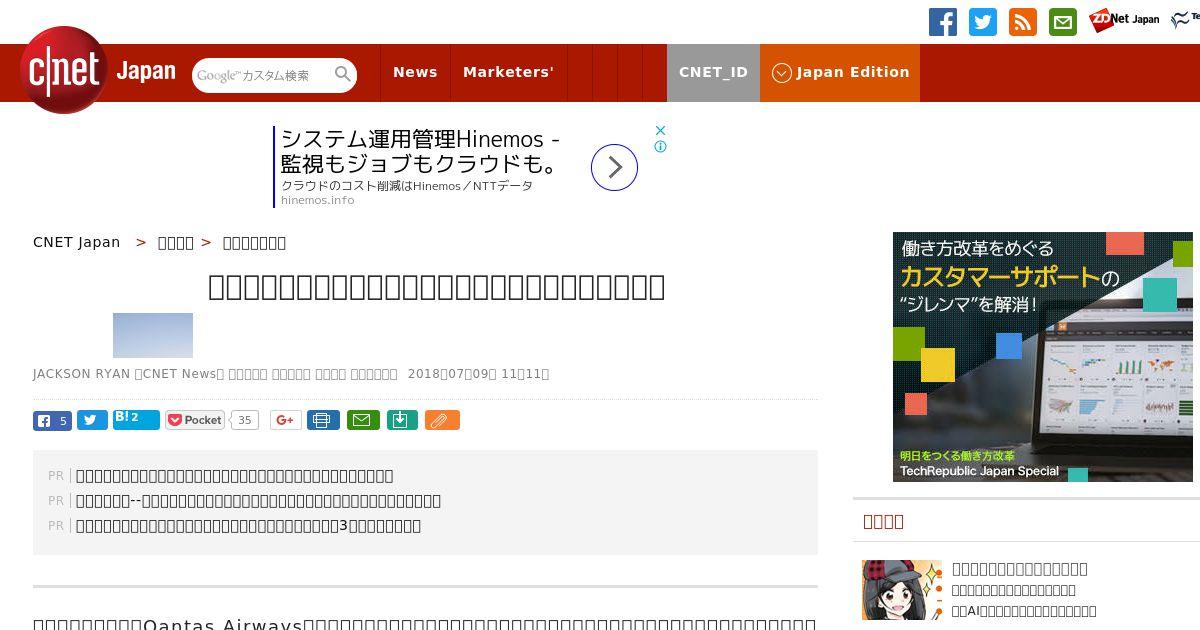Open the Hinemos ad headline
The width and height of the screenshot is (1200, 630).
(x=420, y=151)
